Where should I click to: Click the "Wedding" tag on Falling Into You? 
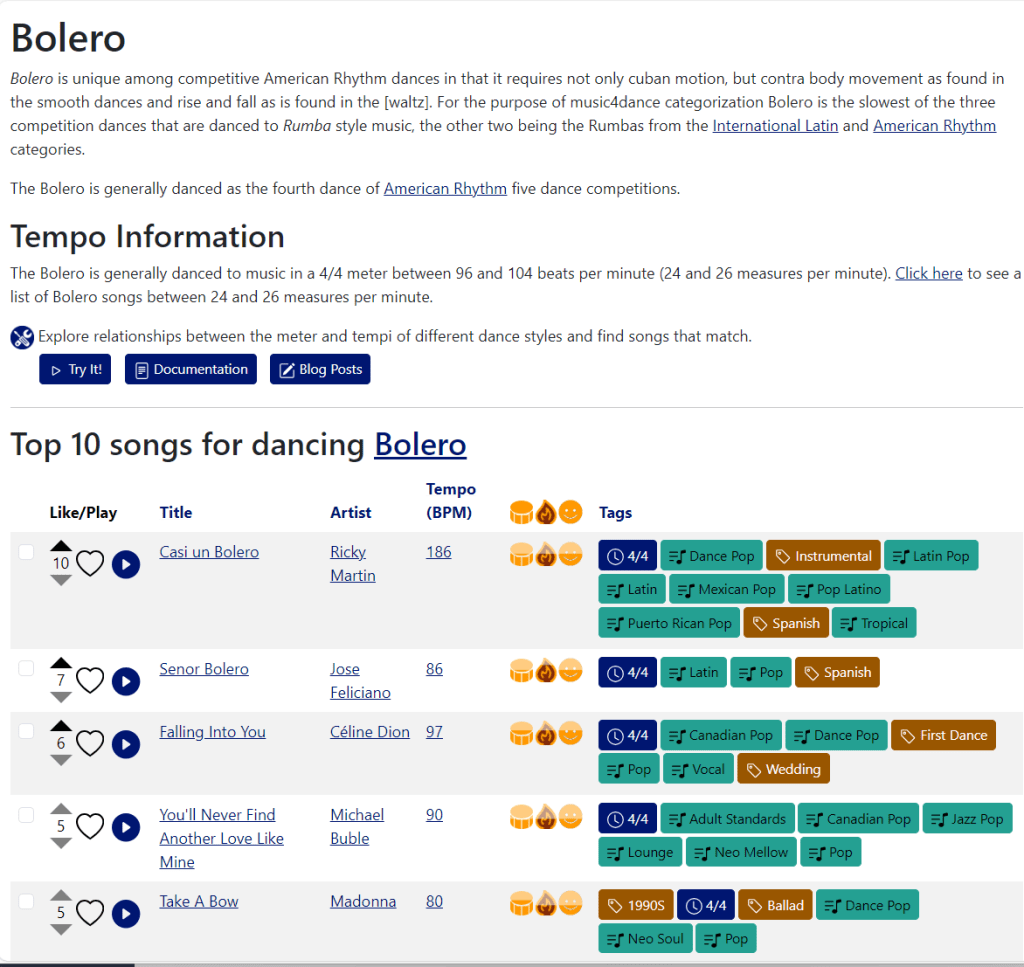783,768
